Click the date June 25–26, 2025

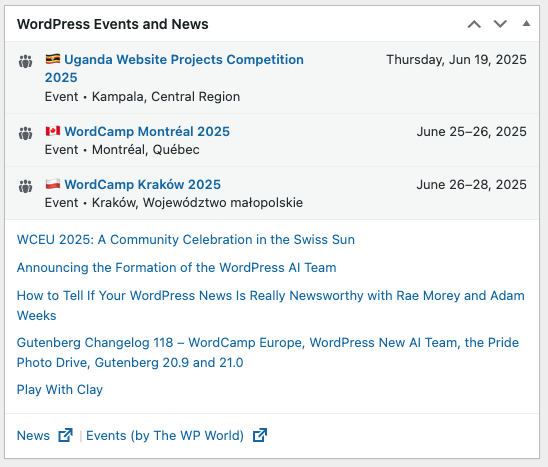click(471, 131)
